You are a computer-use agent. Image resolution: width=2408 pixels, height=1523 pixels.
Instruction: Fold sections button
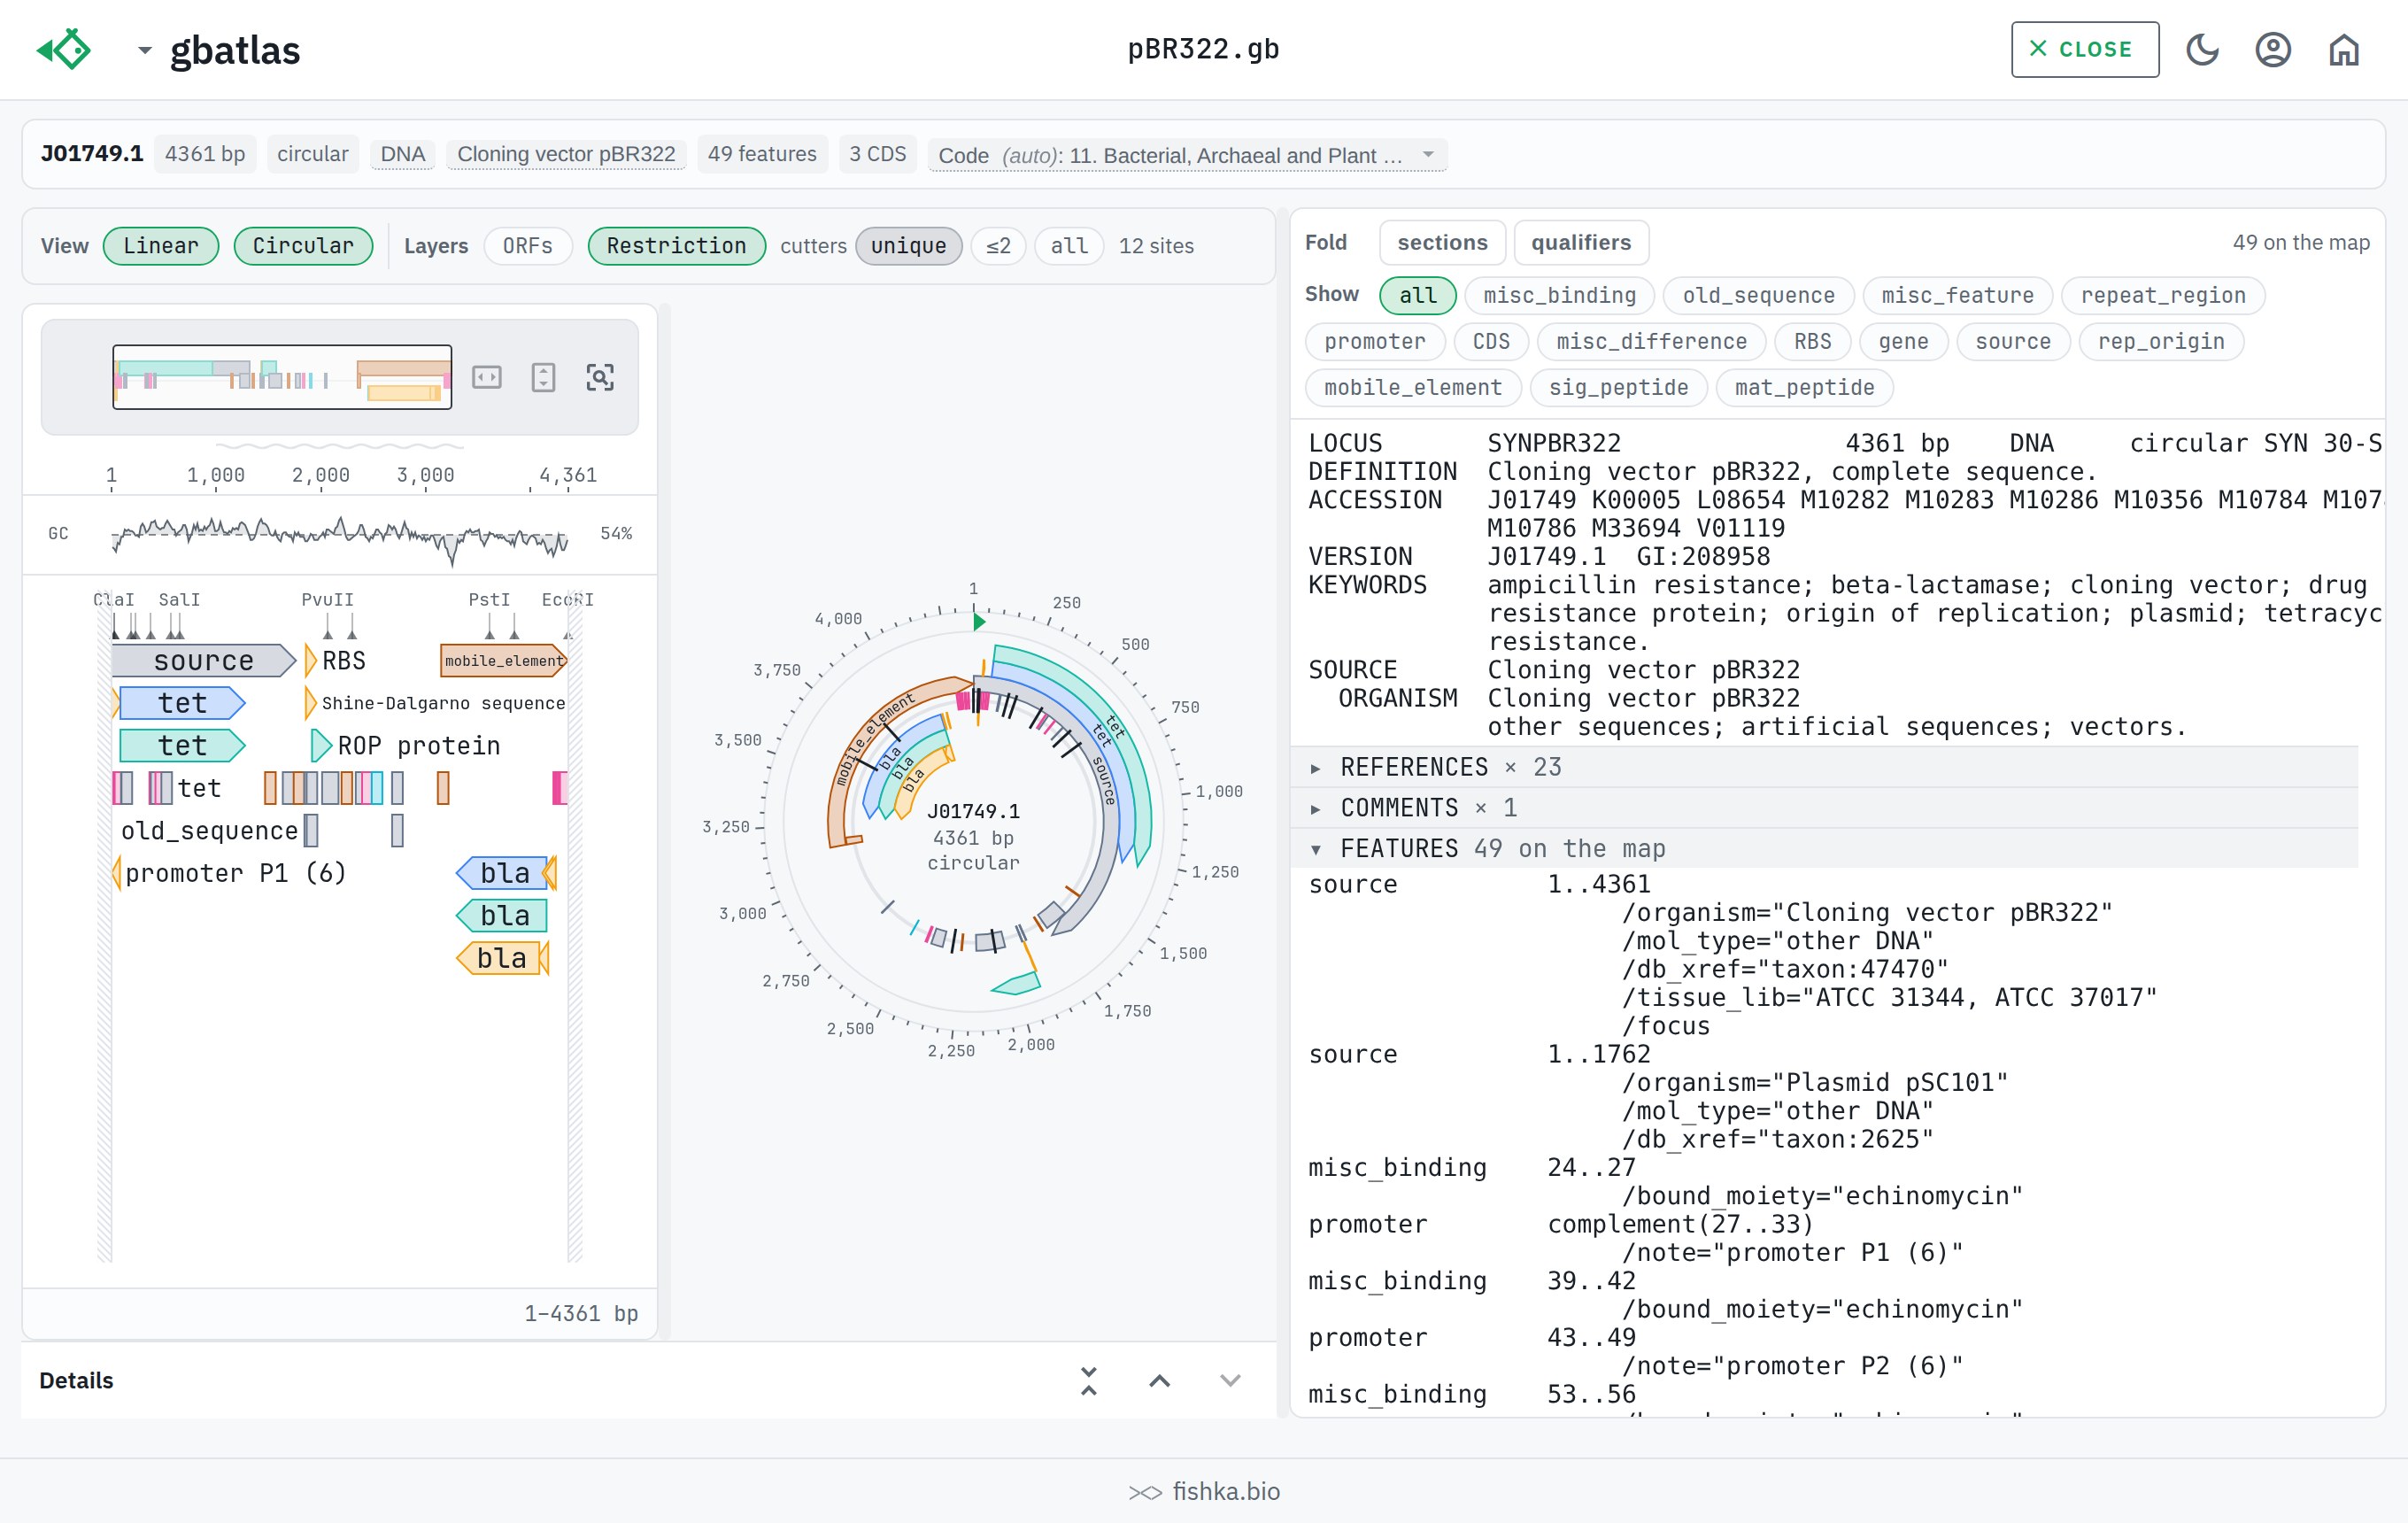click(1442, 243)
